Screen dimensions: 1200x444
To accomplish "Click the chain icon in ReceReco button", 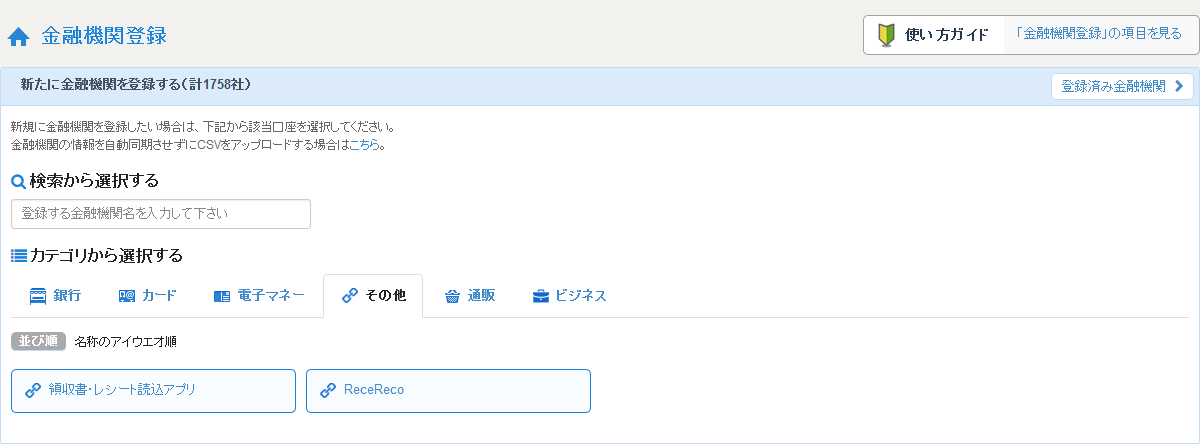I will point(328,391).
